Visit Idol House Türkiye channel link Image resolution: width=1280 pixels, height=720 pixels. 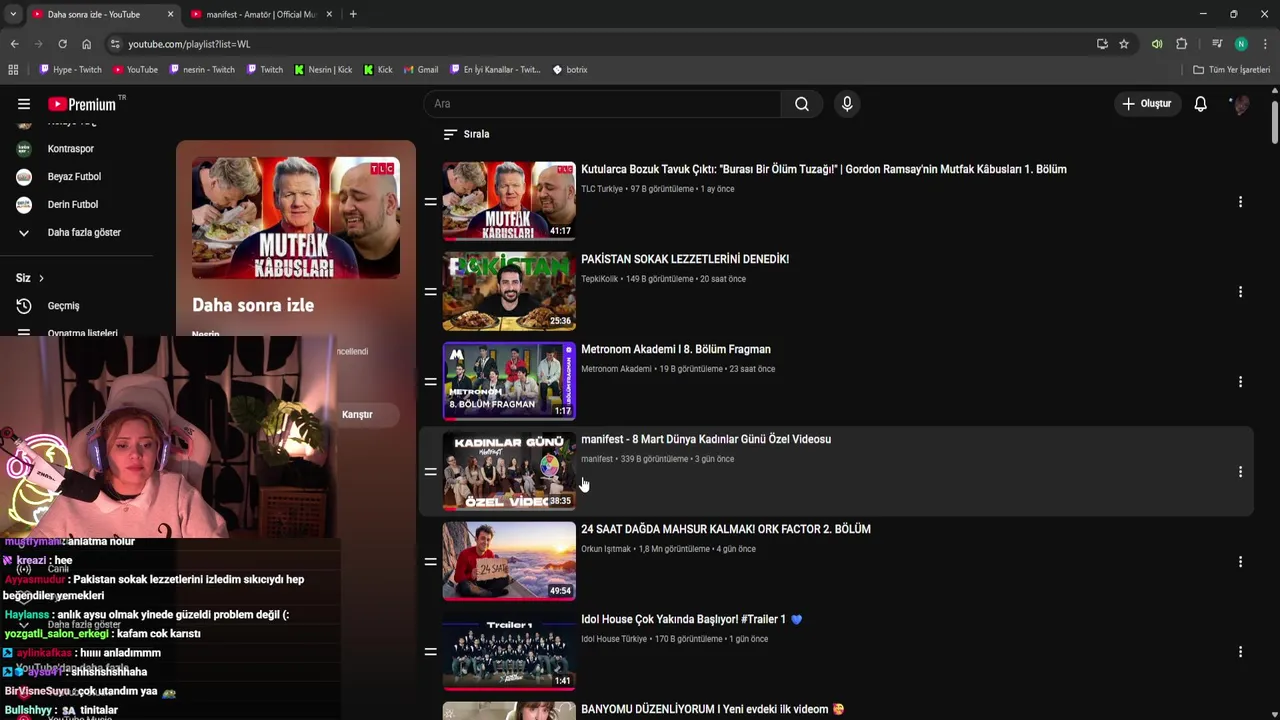coord(614,639)
